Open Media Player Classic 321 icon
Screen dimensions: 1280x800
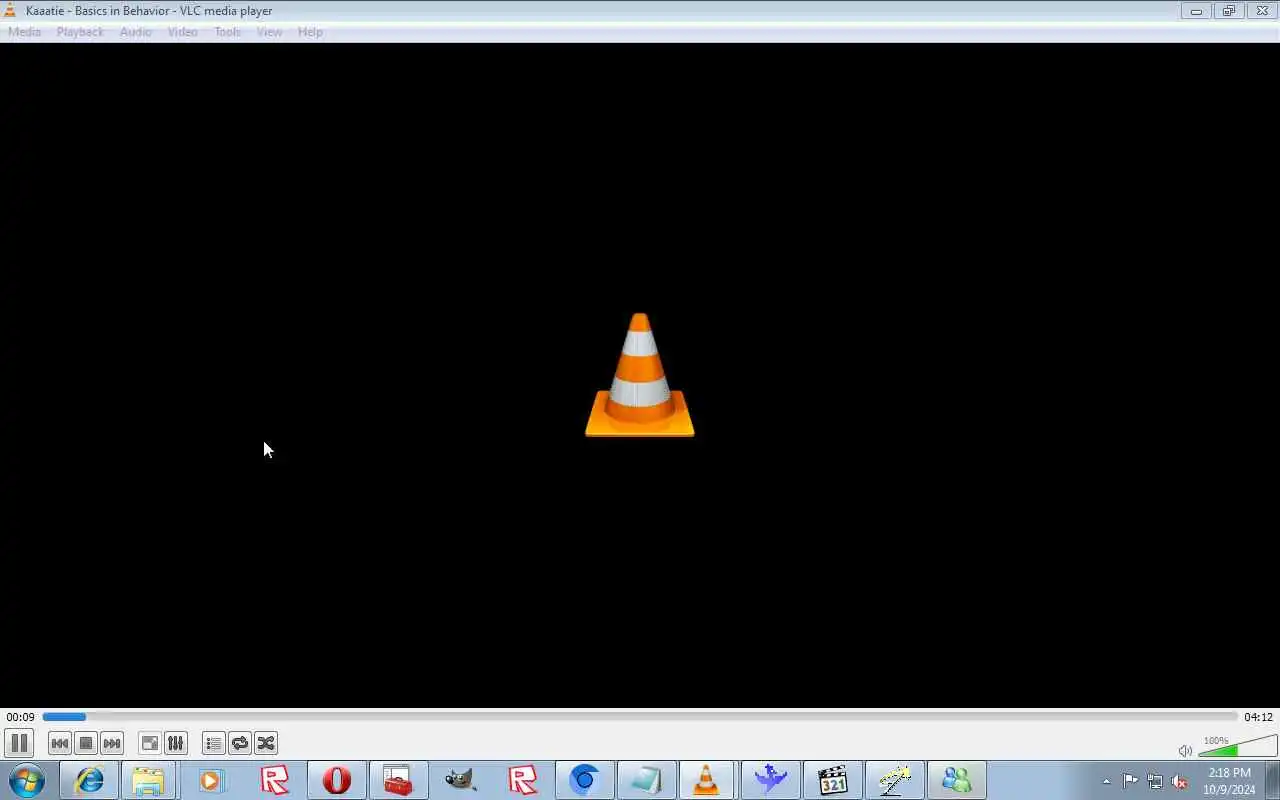832,780
